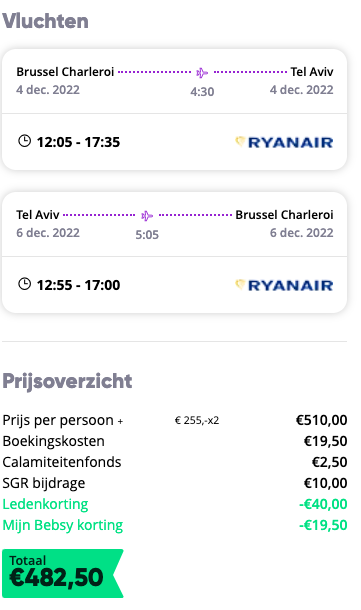
Task: Click the airplane icon on return flight
Action: [x=147, y=216]
